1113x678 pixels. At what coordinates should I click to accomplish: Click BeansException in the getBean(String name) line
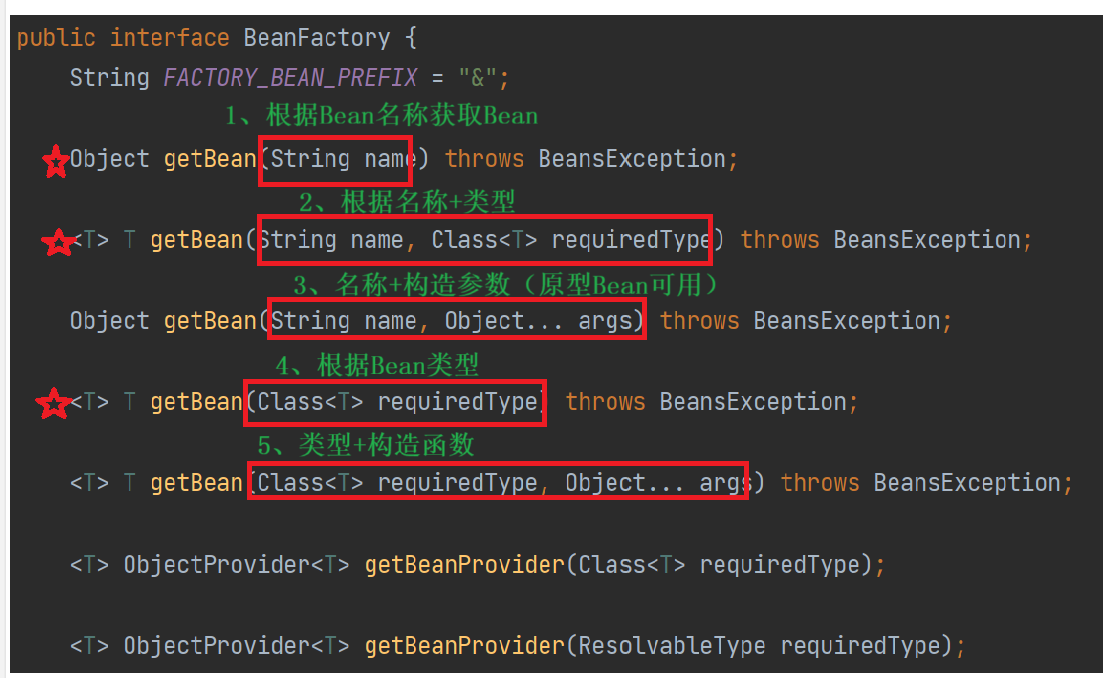pos(632,159)
